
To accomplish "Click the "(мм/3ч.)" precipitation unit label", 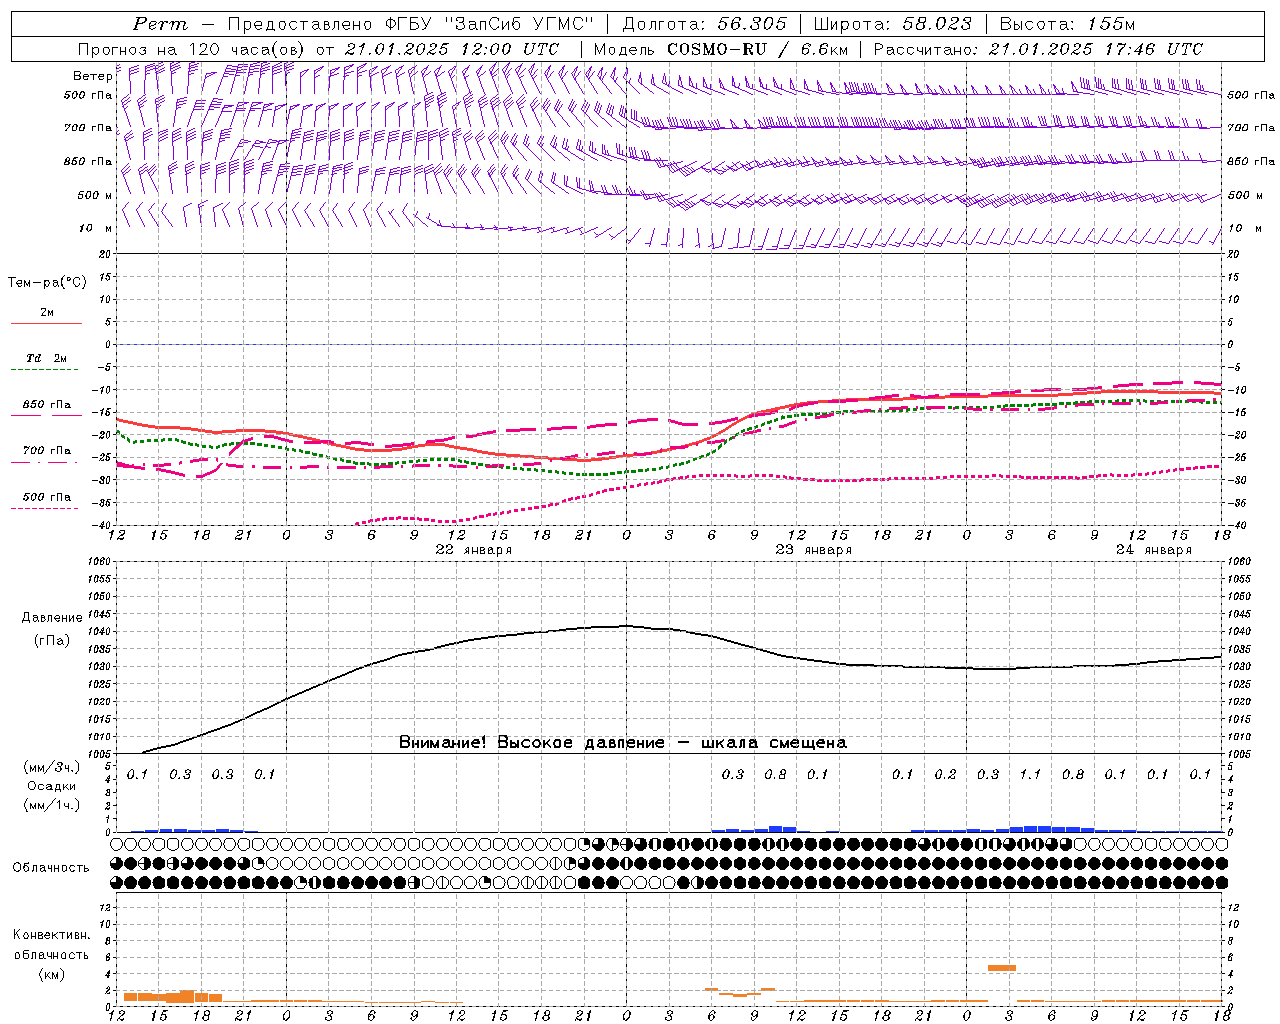I will [52, 767].
